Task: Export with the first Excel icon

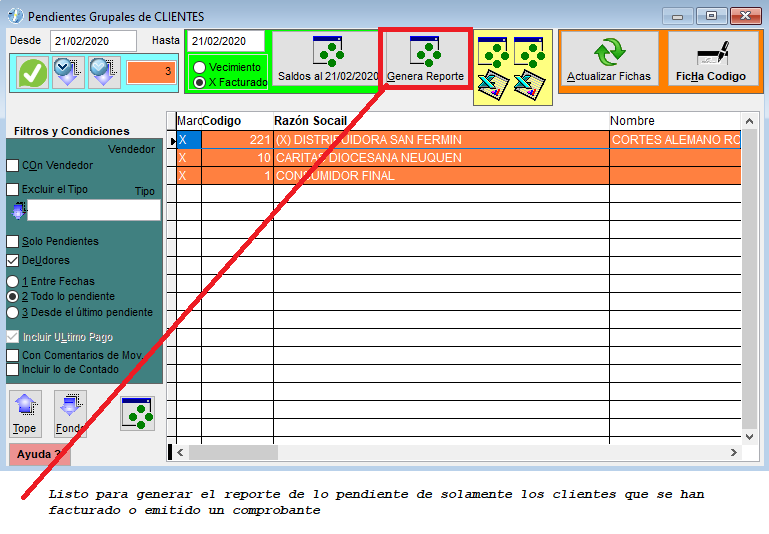Action: click(493, 85)
